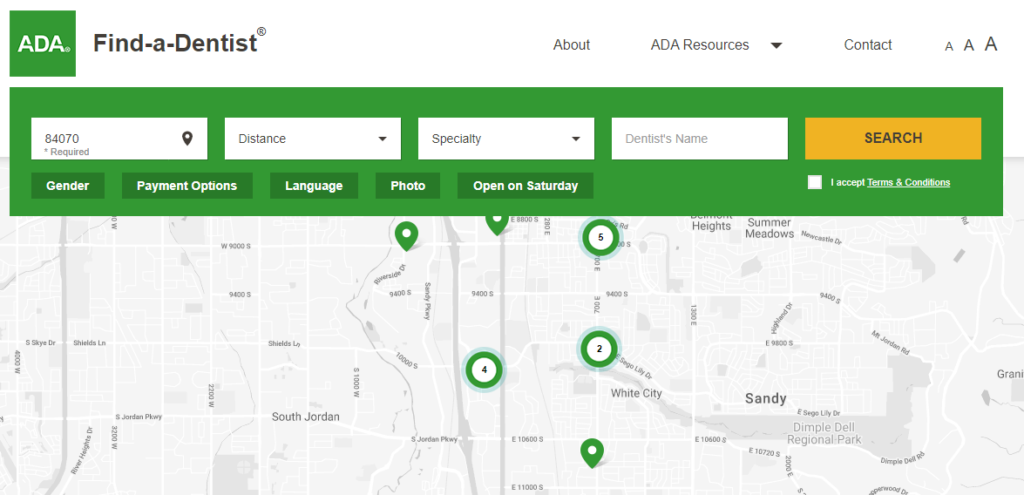Toggle the Language filter

(314, 185)
